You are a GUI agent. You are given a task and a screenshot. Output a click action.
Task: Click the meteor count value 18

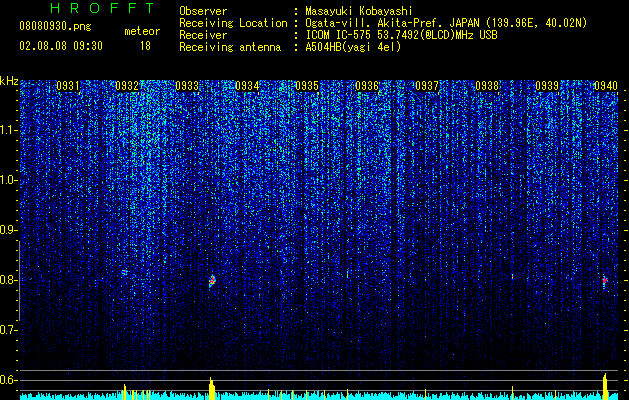[145, 46]
